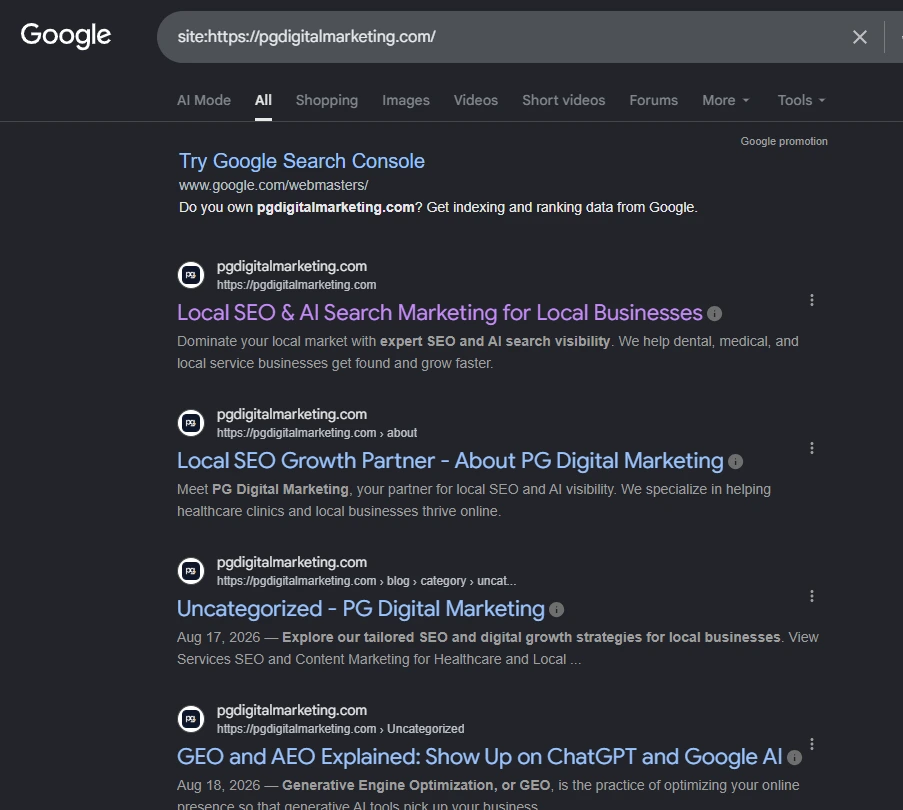Image resolution: width=903 pixels, height=810 pixels.
Task: Expand the More dropdown menu
Action: coord(726,100)
